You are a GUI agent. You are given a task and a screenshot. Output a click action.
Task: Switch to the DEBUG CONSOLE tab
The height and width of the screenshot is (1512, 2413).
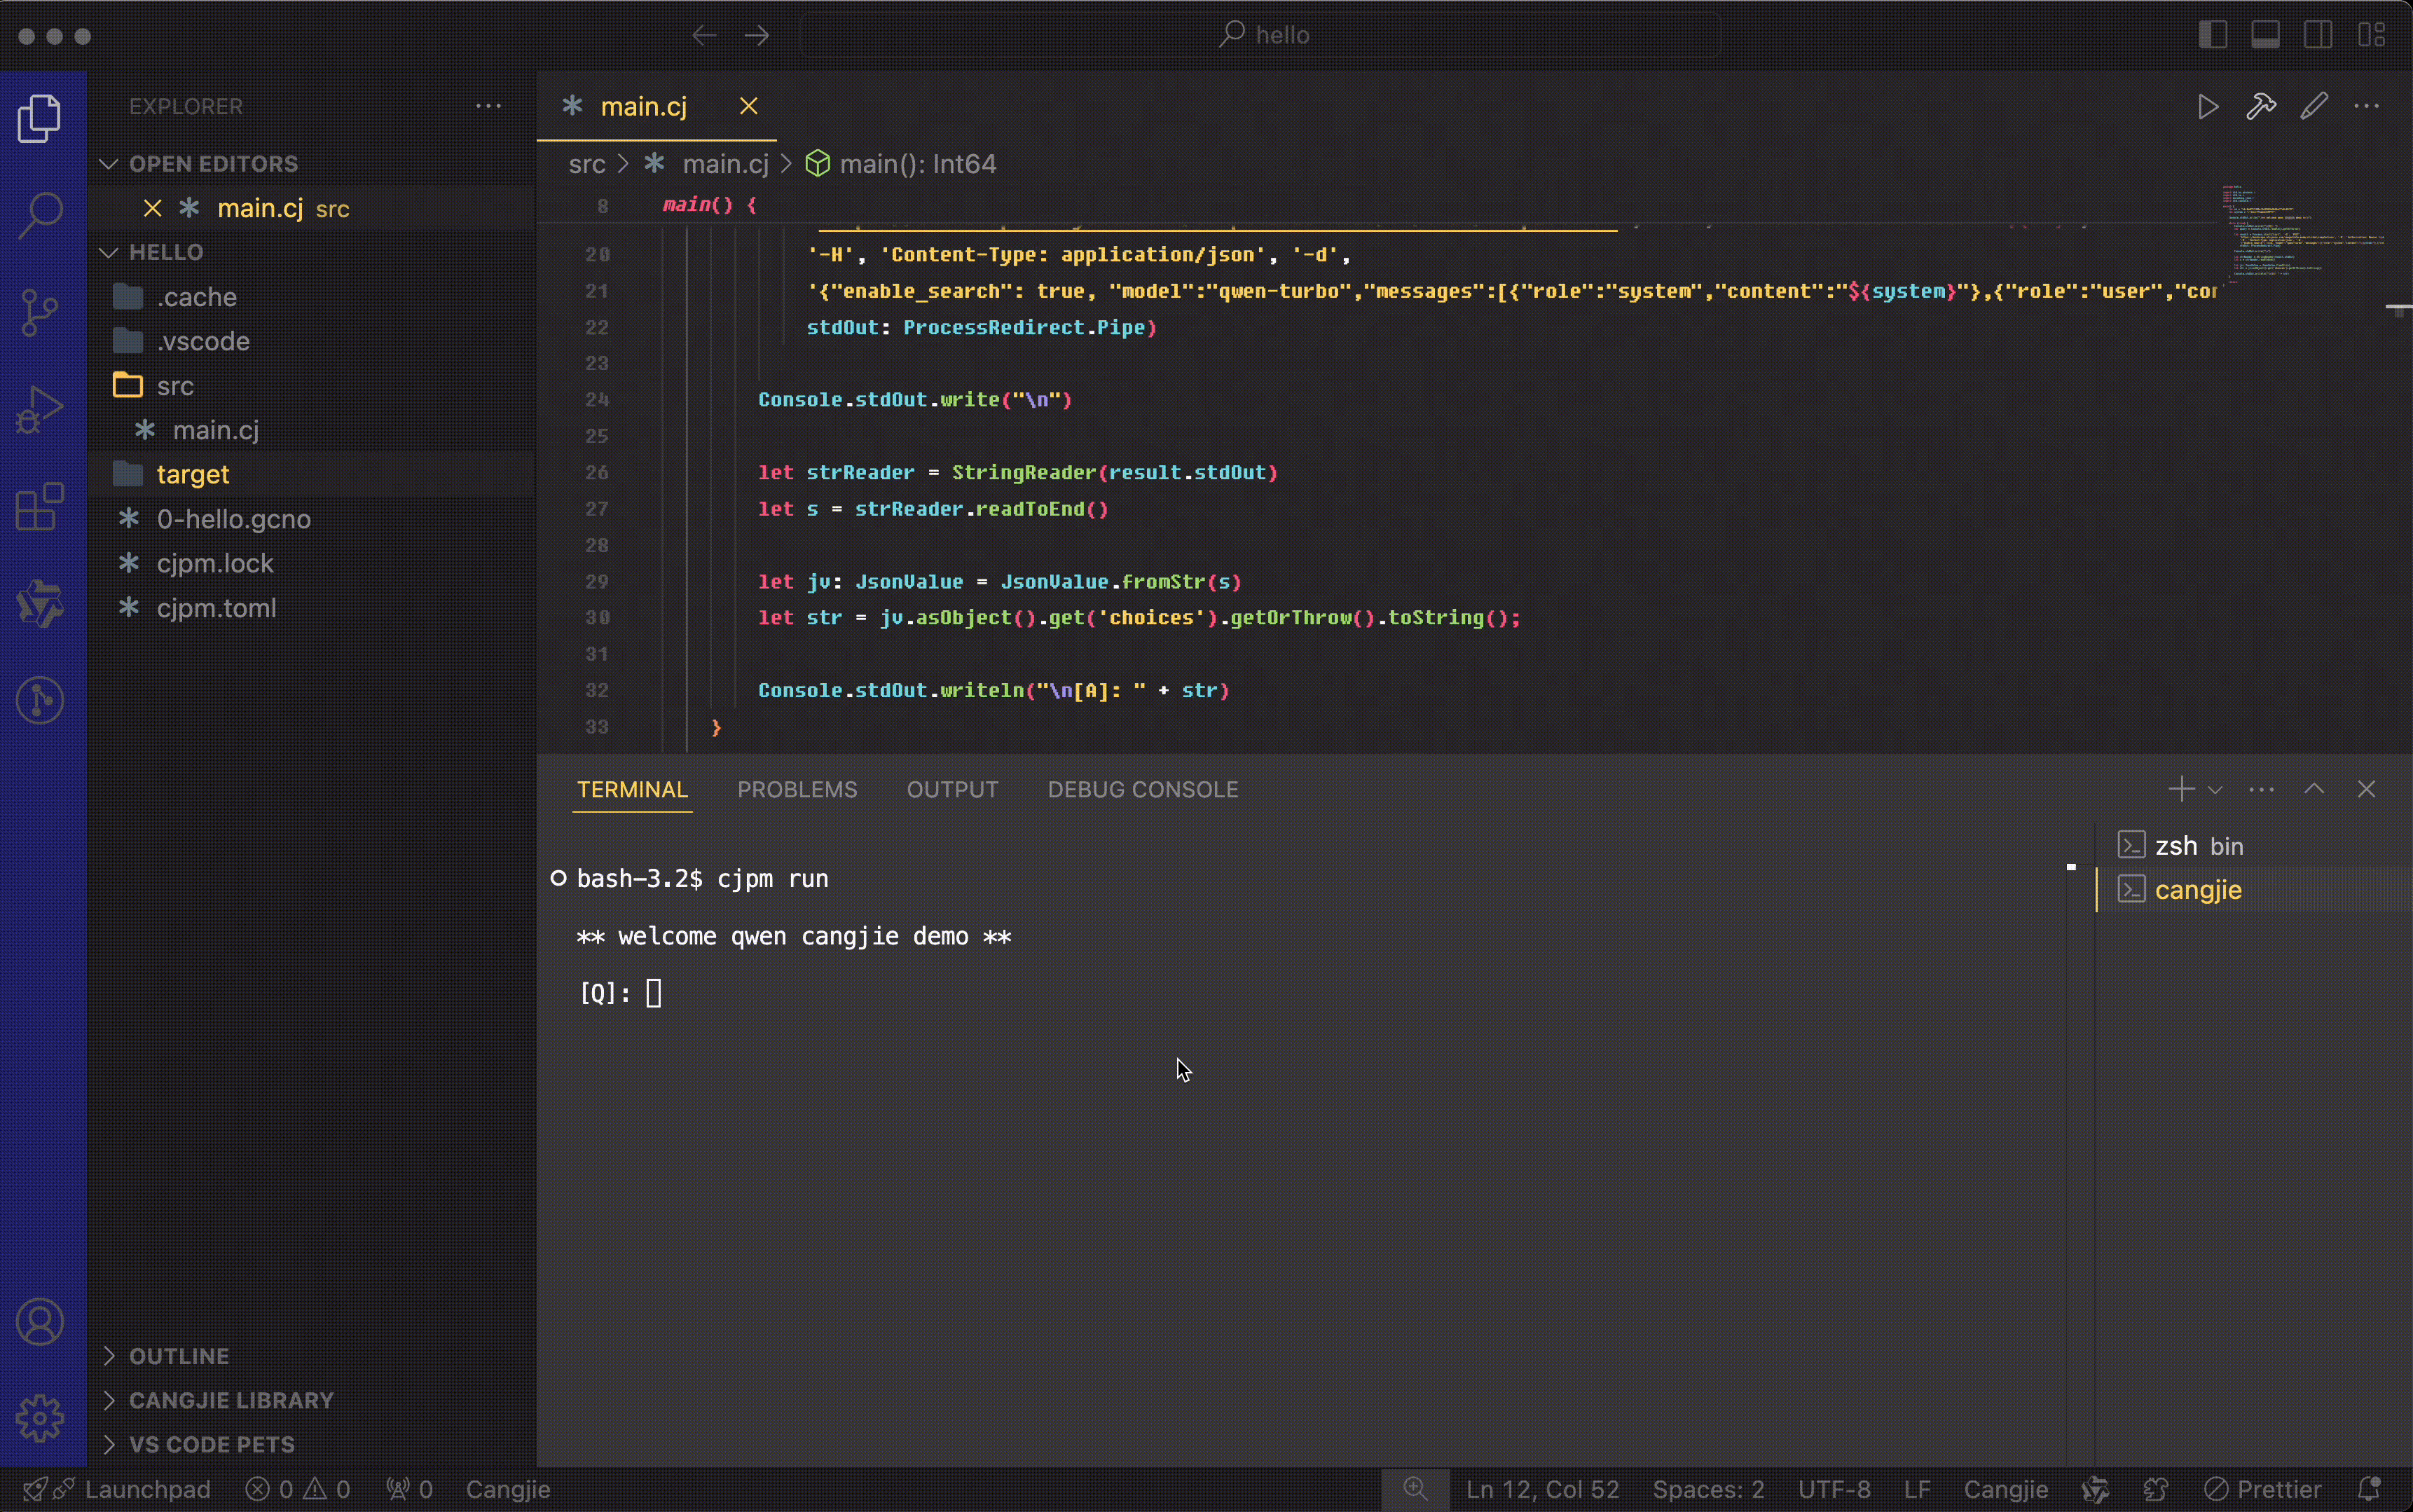1143,790
